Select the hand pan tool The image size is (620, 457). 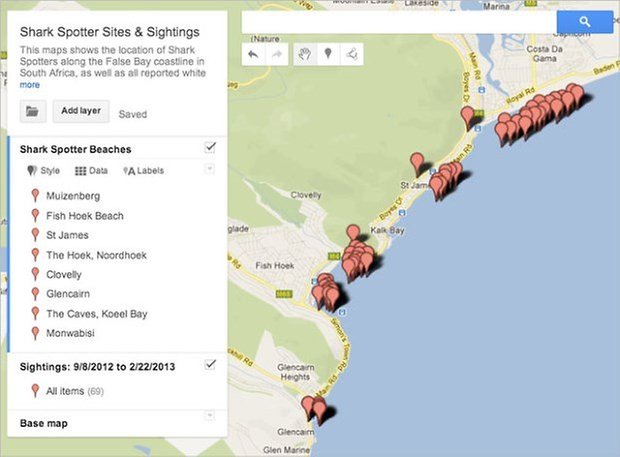point(305,54)
